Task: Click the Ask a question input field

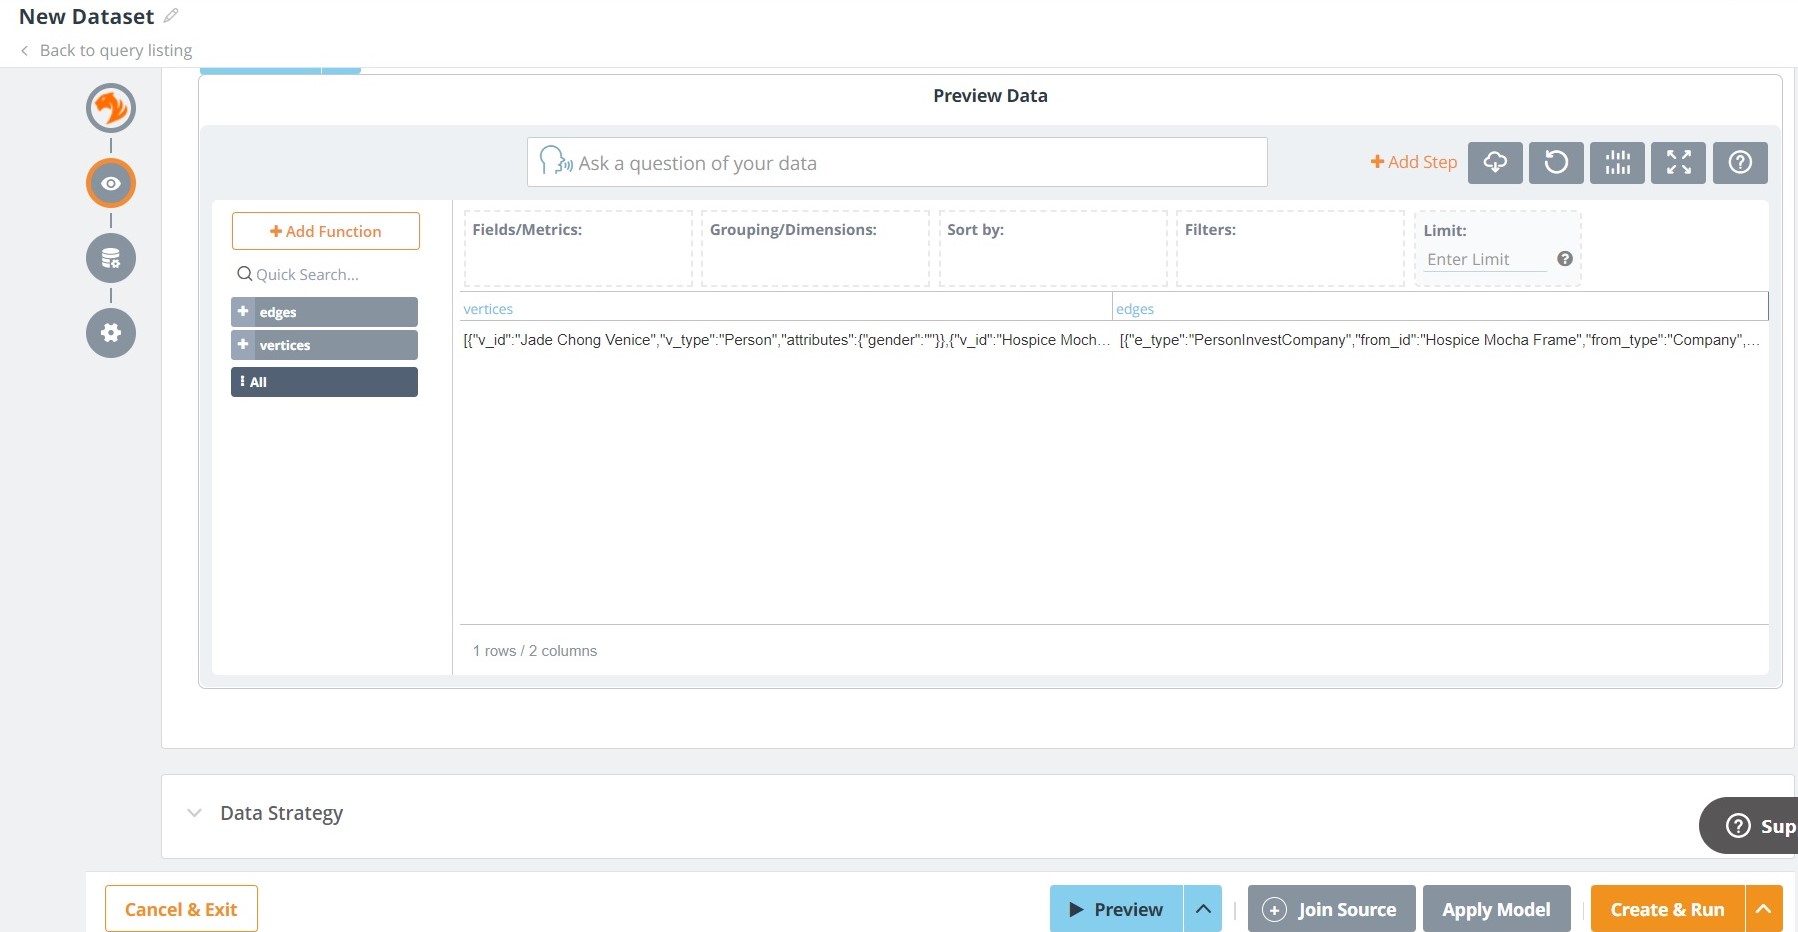Action: coord(897,163)
